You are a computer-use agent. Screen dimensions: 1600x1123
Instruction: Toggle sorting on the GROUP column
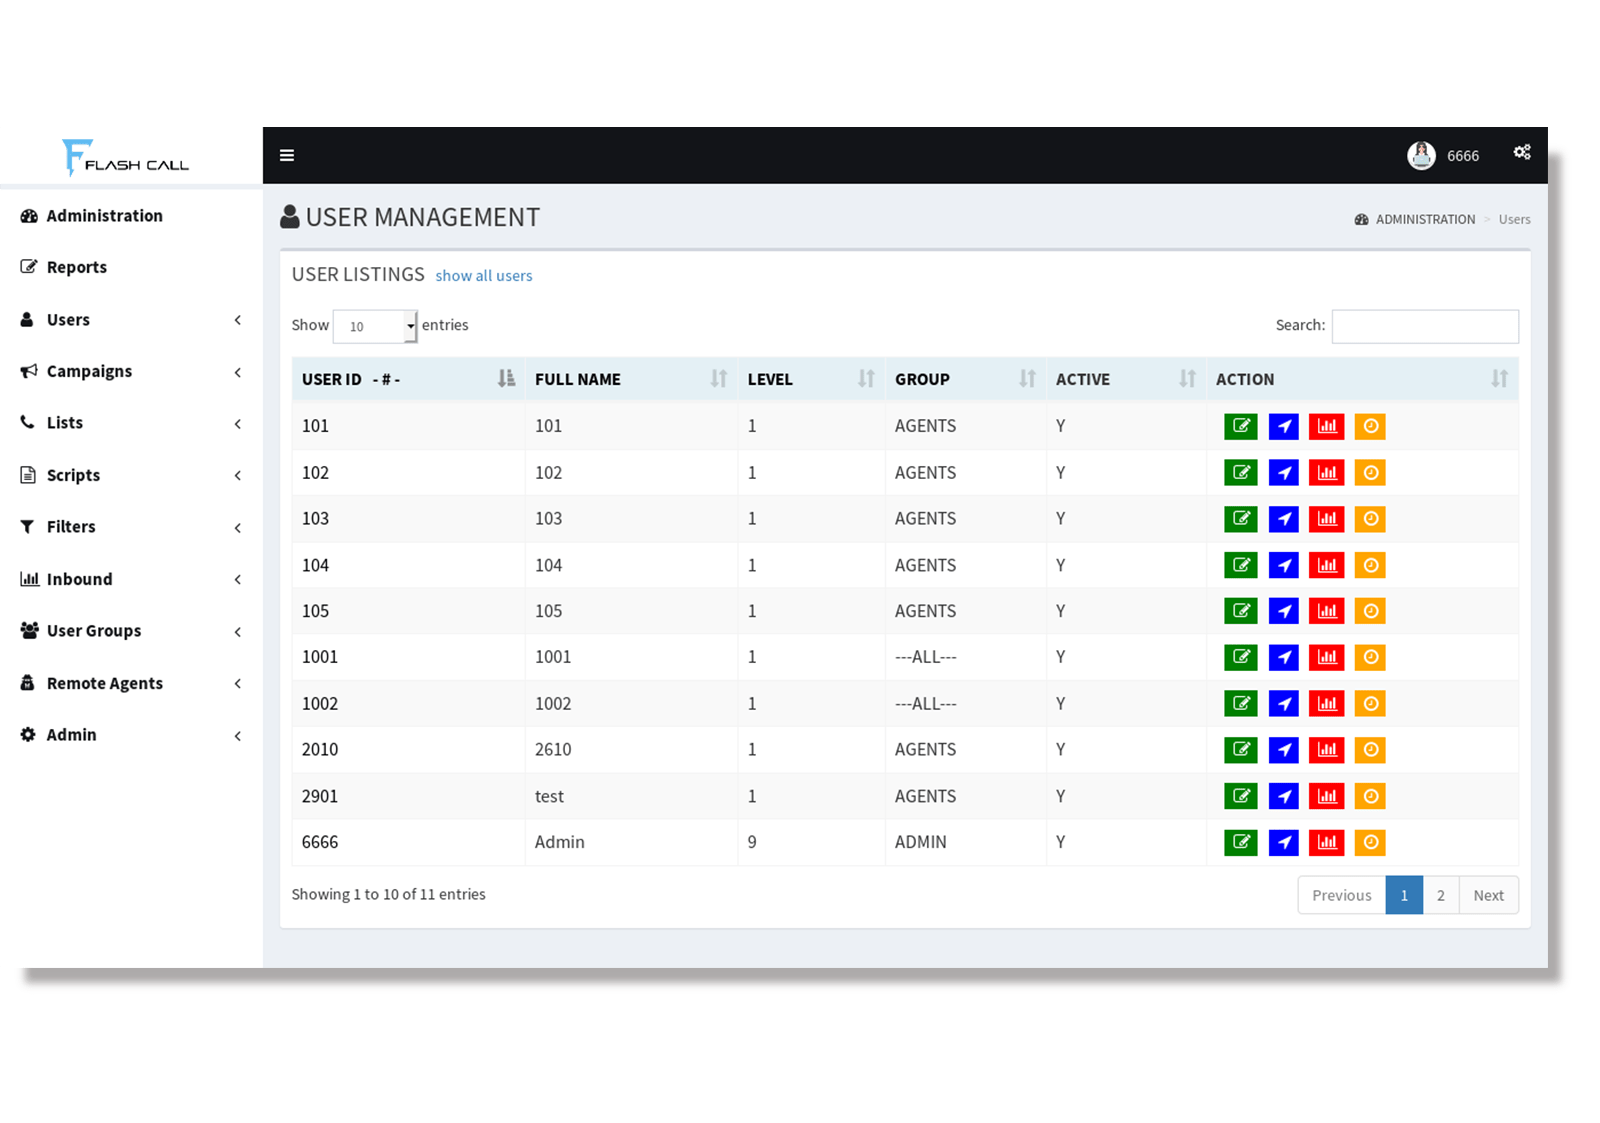tap(1027, 378)
